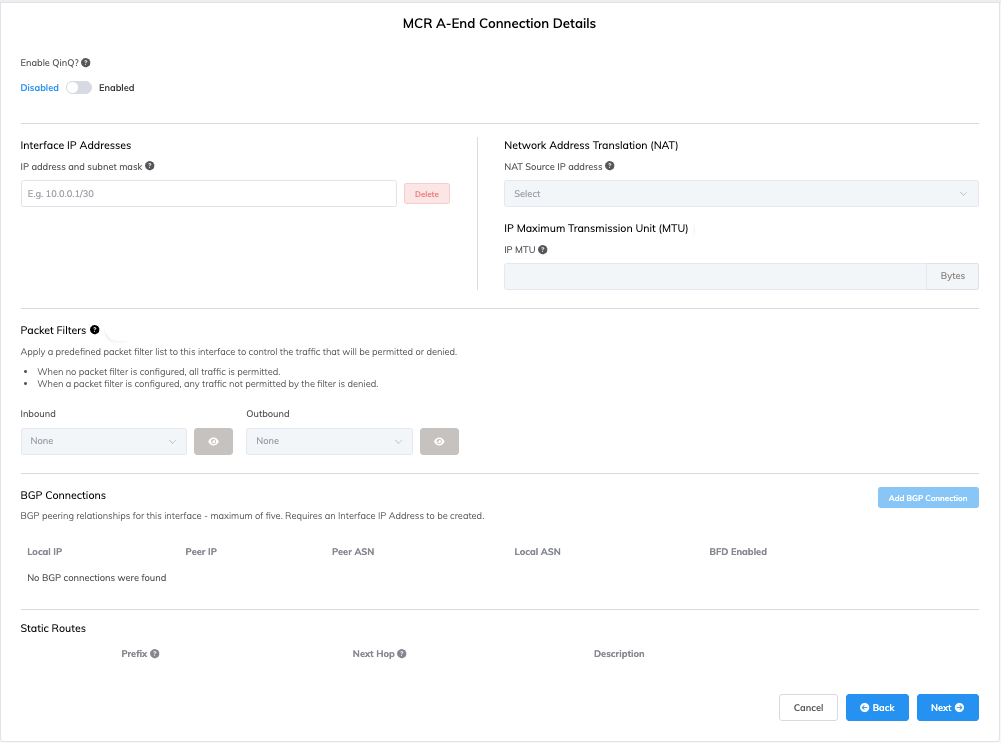Open the NAT Source IP address dropdown
Screen dimensions: 1001x743
[x=741, y=193]
